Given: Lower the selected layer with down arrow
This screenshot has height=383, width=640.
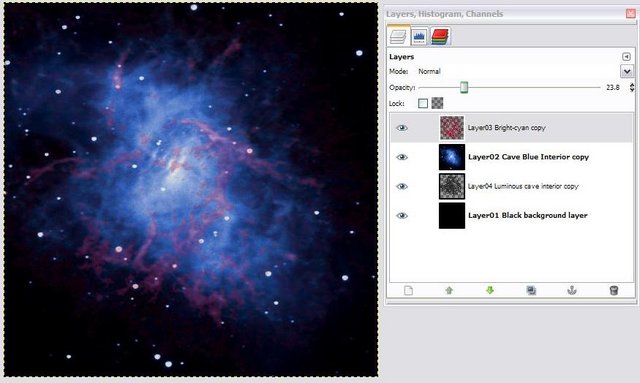Looking at the screenshot, I should 490,290.
